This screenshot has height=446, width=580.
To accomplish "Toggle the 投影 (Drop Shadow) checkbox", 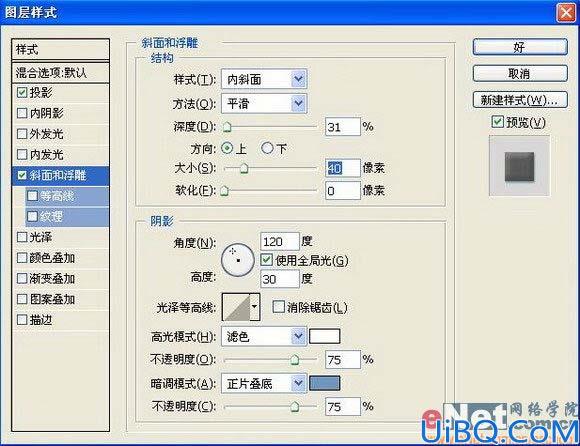I will (x=22, y=92).
